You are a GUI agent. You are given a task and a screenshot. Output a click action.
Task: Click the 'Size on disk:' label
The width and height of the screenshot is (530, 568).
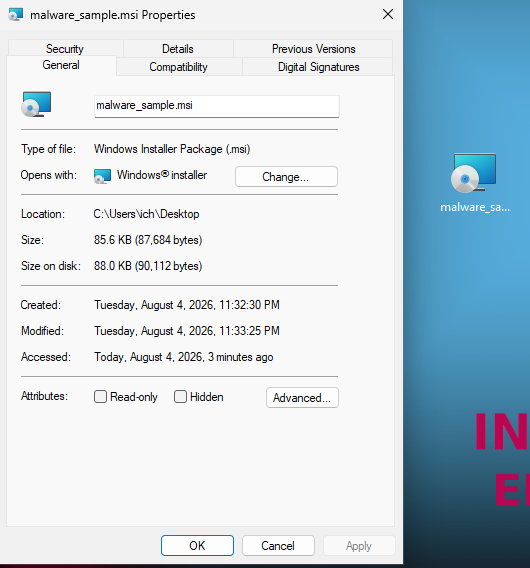click(x=51, y=266)
